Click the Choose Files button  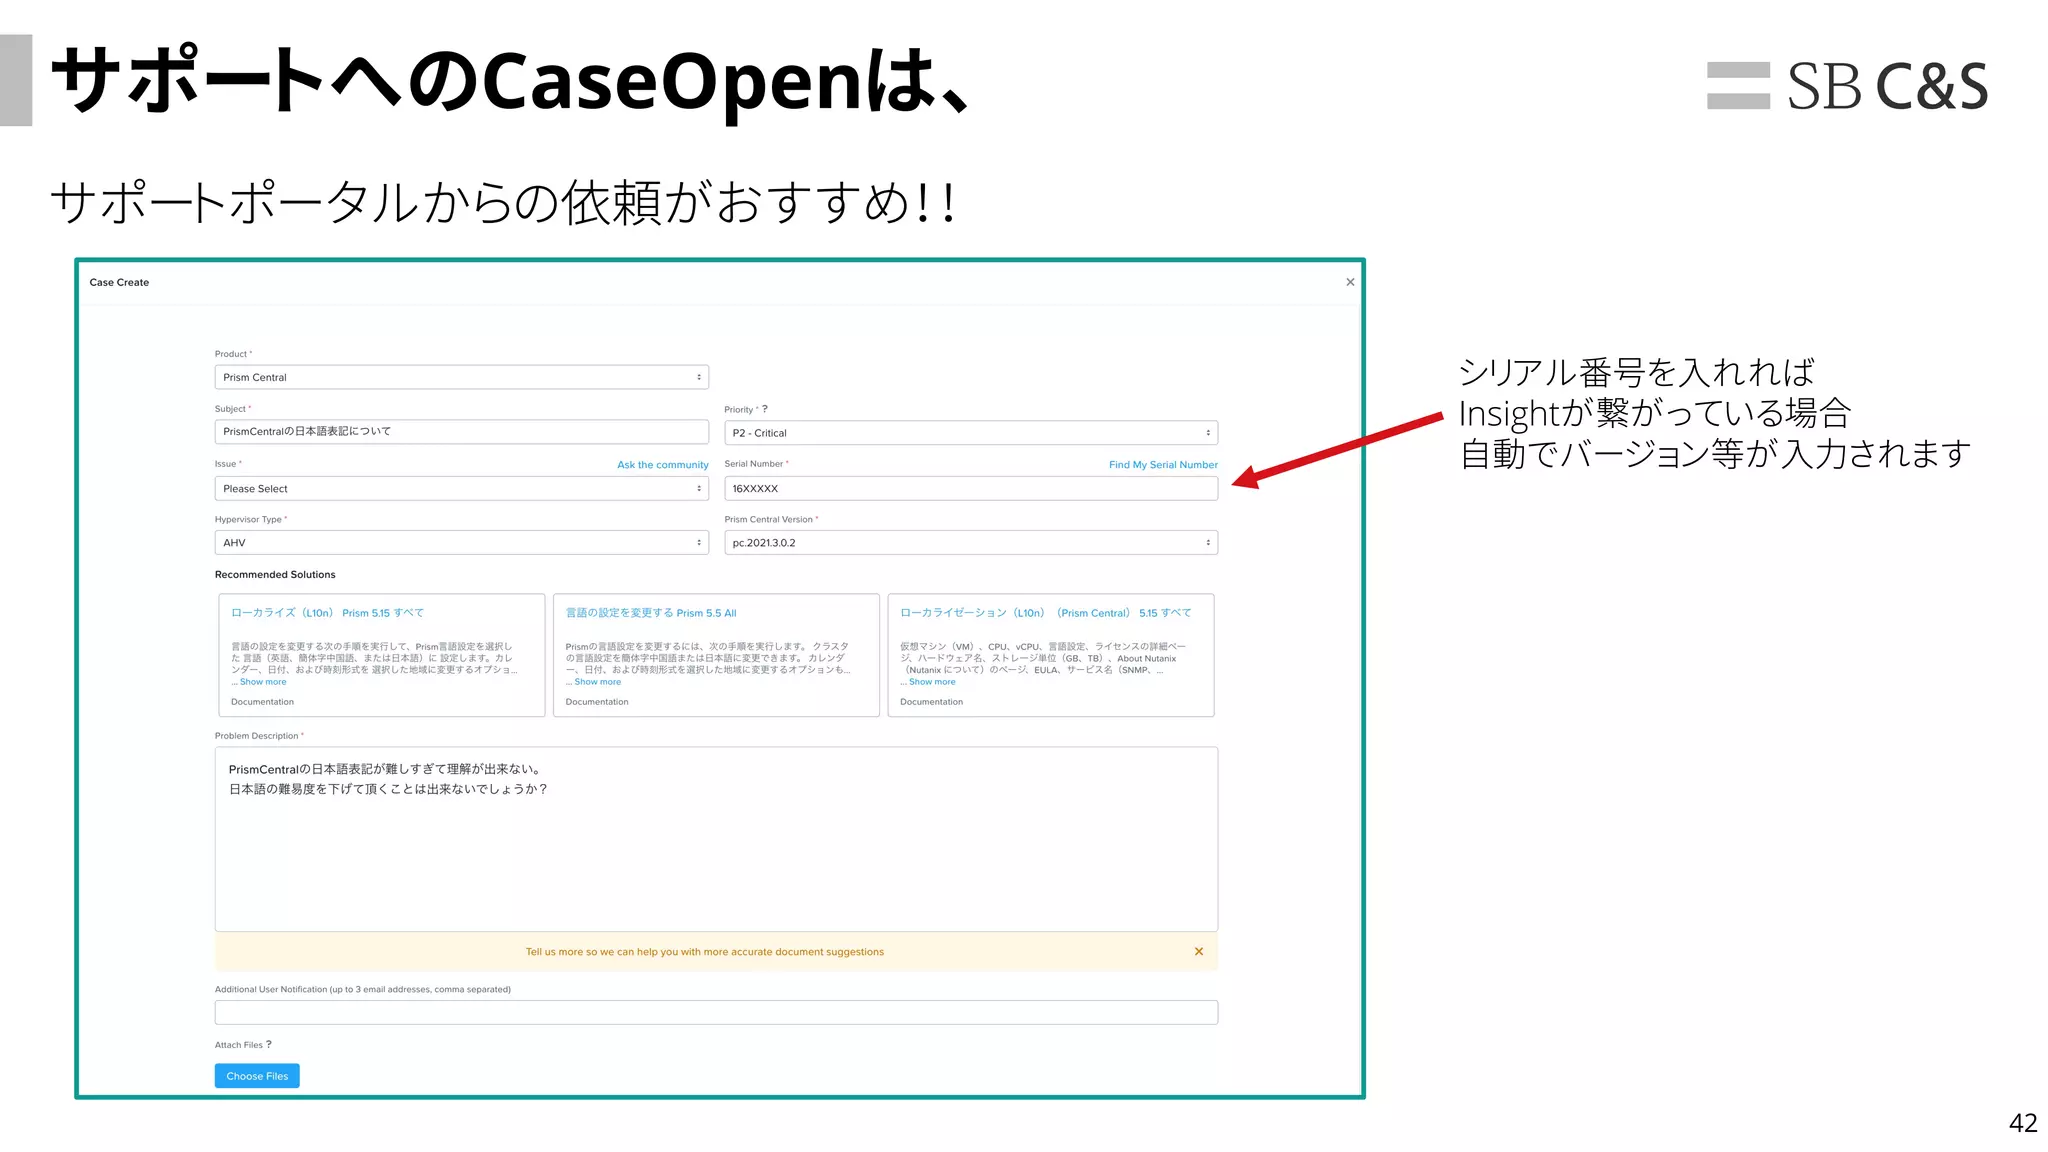coord(257,1076)
